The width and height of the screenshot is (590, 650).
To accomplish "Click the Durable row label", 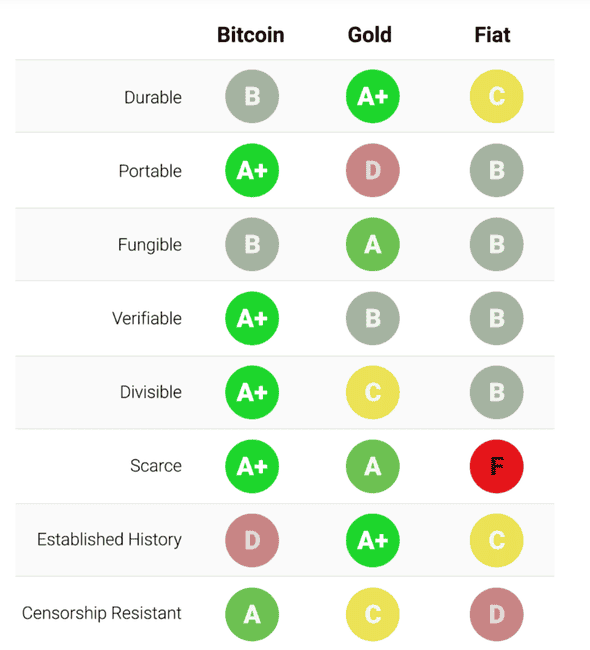I will 153,97.
